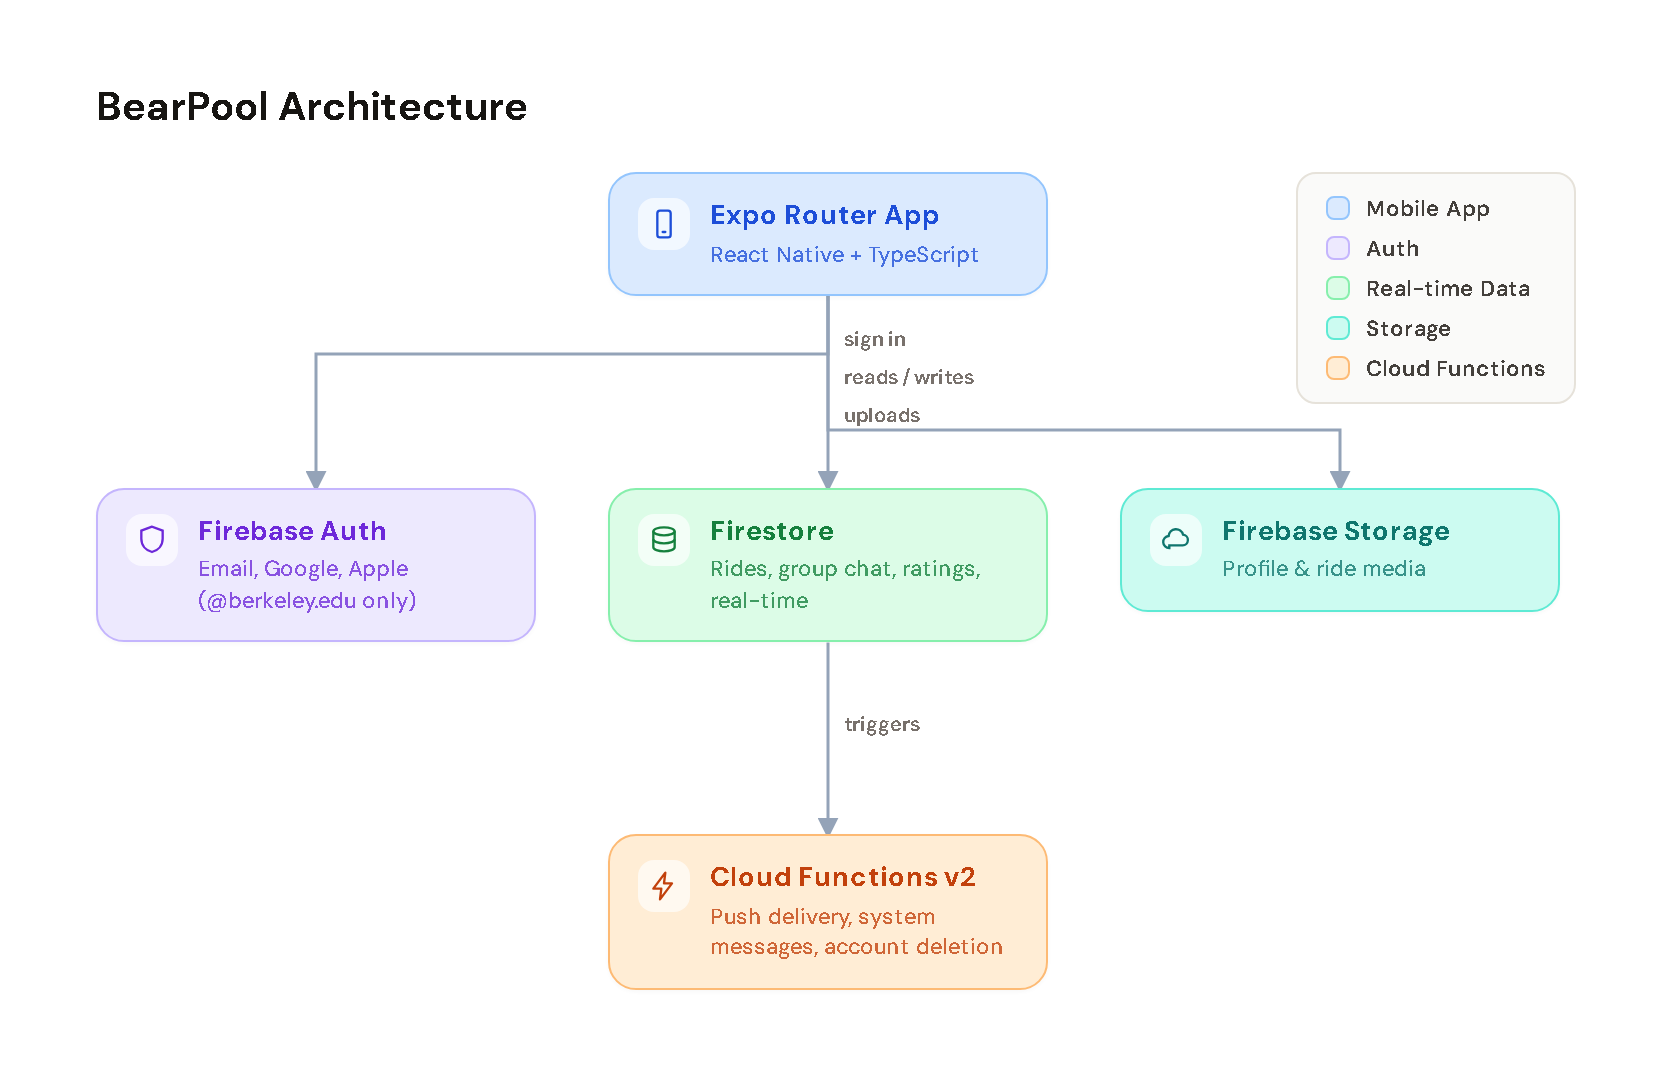Image resolution: width=1672 pixels, height=1070 pixels.
Task: Click the sign in edge label
Action: click(875, 340)
